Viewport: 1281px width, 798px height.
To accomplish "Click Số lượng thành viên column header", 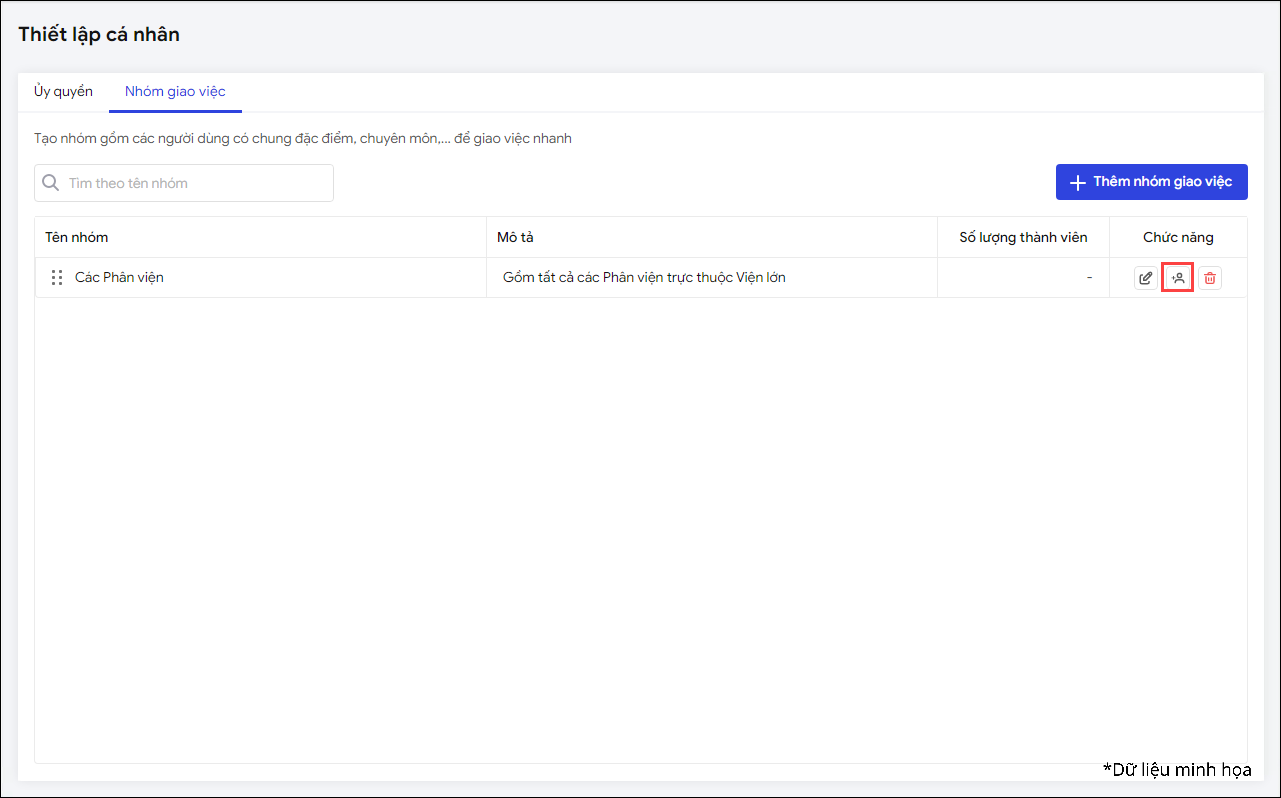I will 1023,237.
